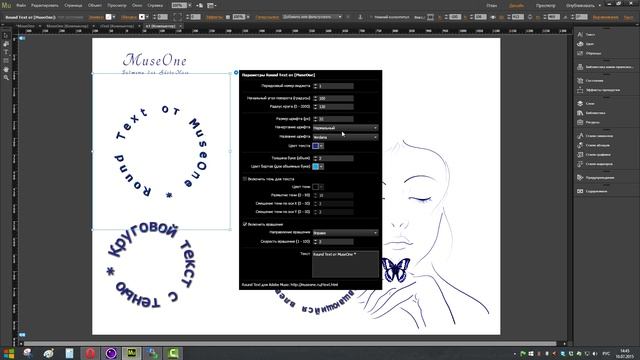Click Скорость вращения value field
This screenshot has width=640, height=360.
[336, 242]
